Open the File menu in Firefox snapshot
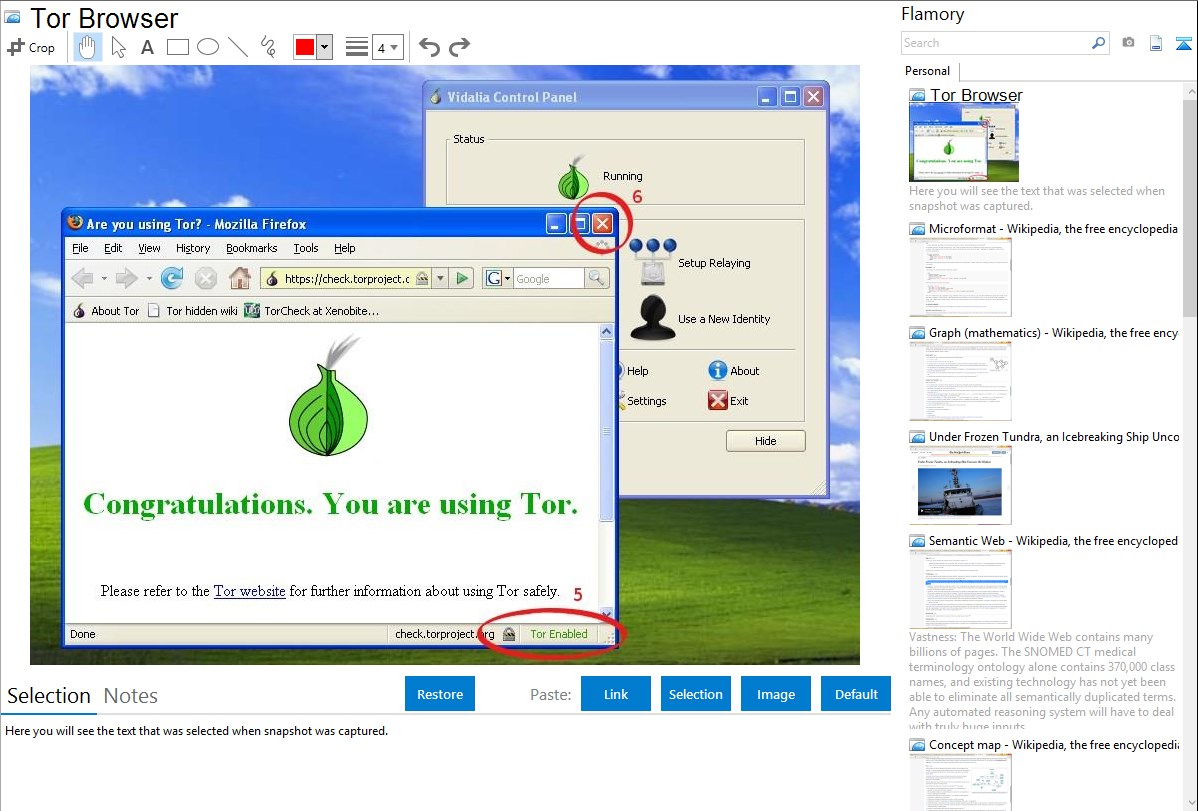 click(80, 248)
